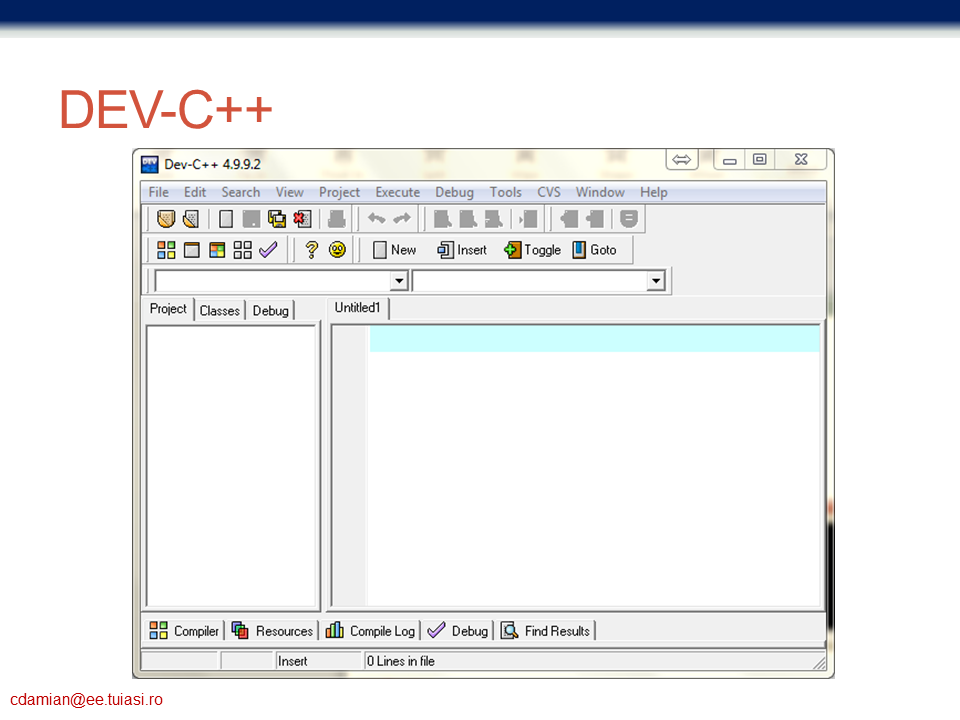Image resolution: width=960 pixels, height=720 pixels.
Task: Switch to the Classes tab
Action: pyautogui.click(x=219, y=310)
